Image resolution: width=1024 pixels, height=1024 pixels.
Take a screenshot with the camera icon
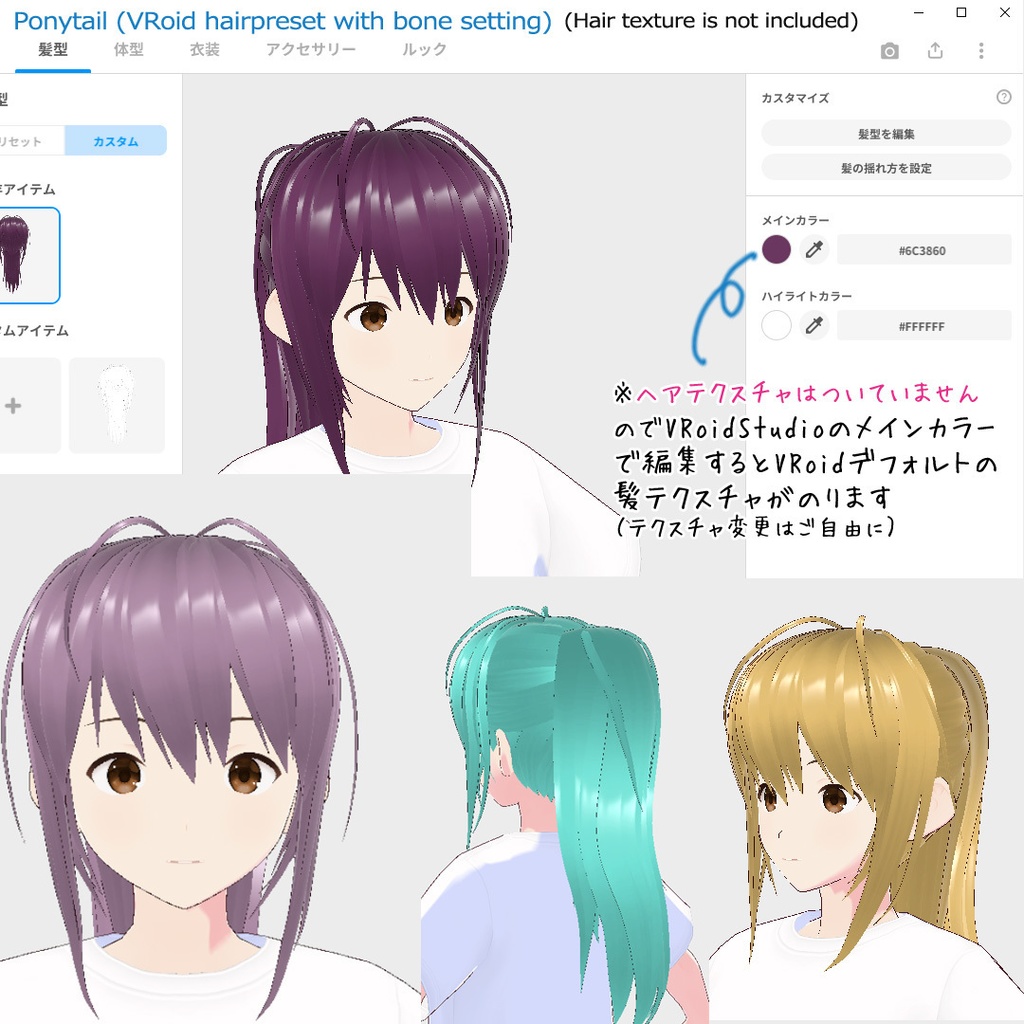tap(889, 50)
